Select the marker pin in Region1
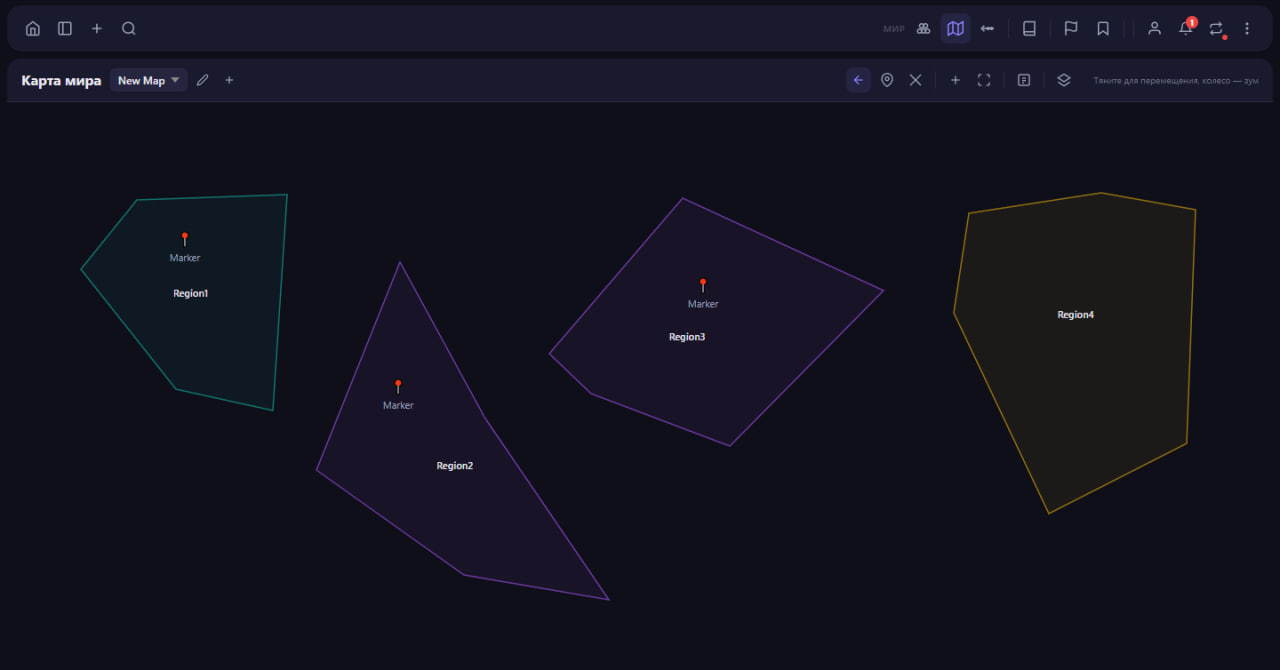Viewport: 1280px width, 670px height. pos(185,239)
